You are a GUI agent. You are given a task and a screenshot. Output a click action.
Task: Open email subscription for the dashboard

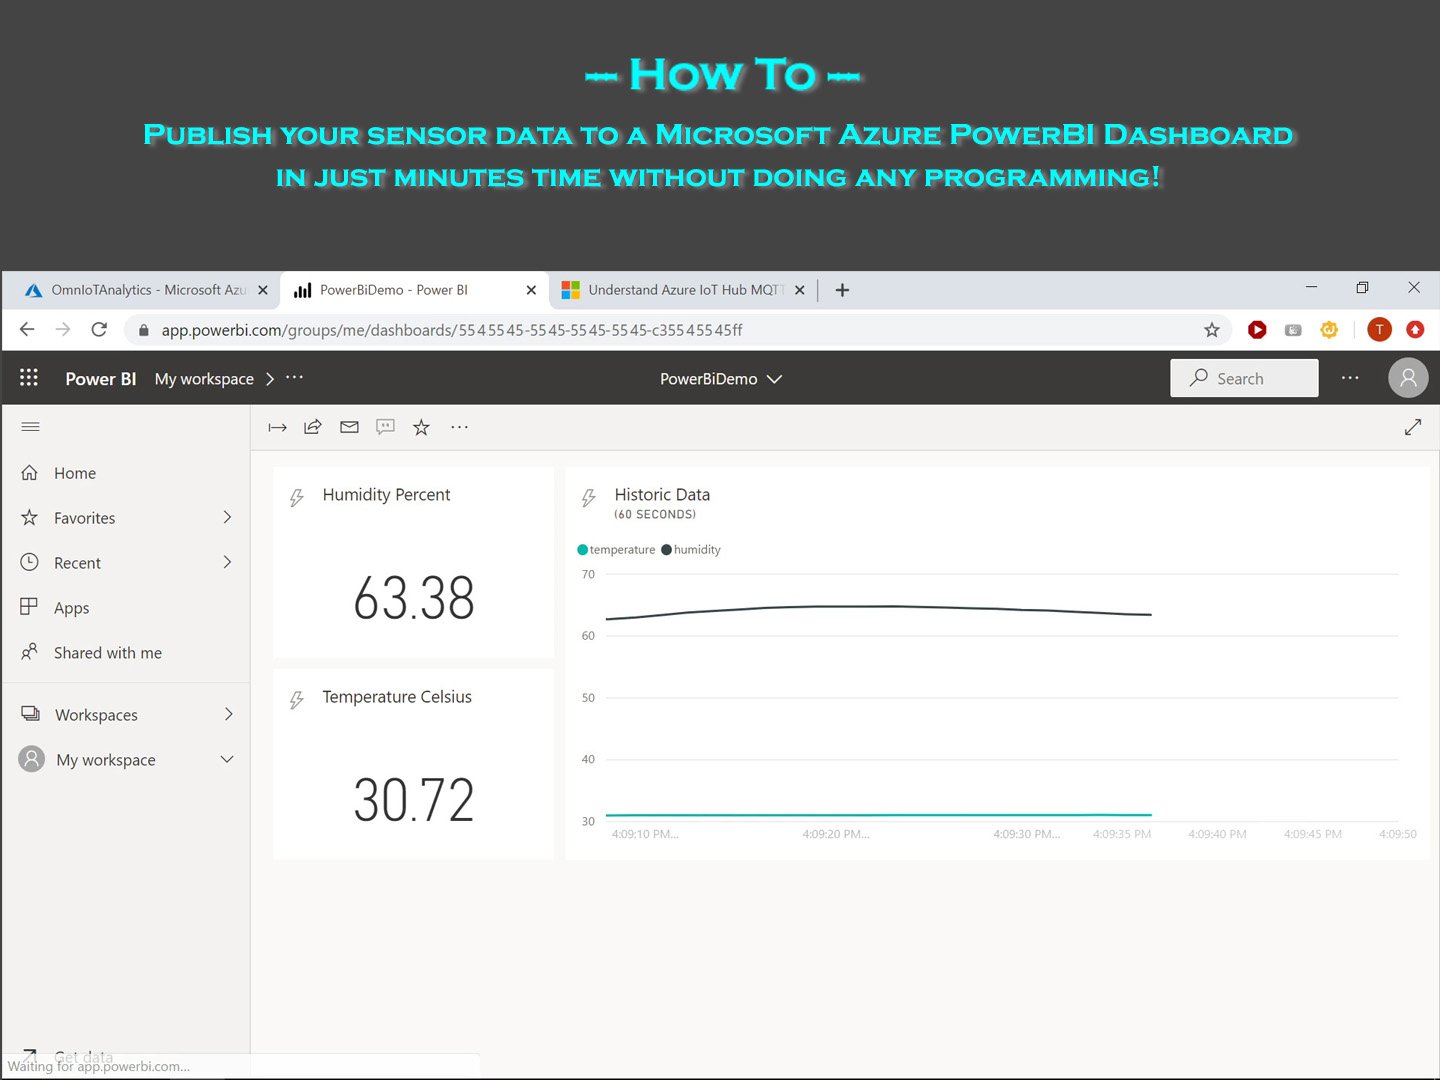pos(349,427)
